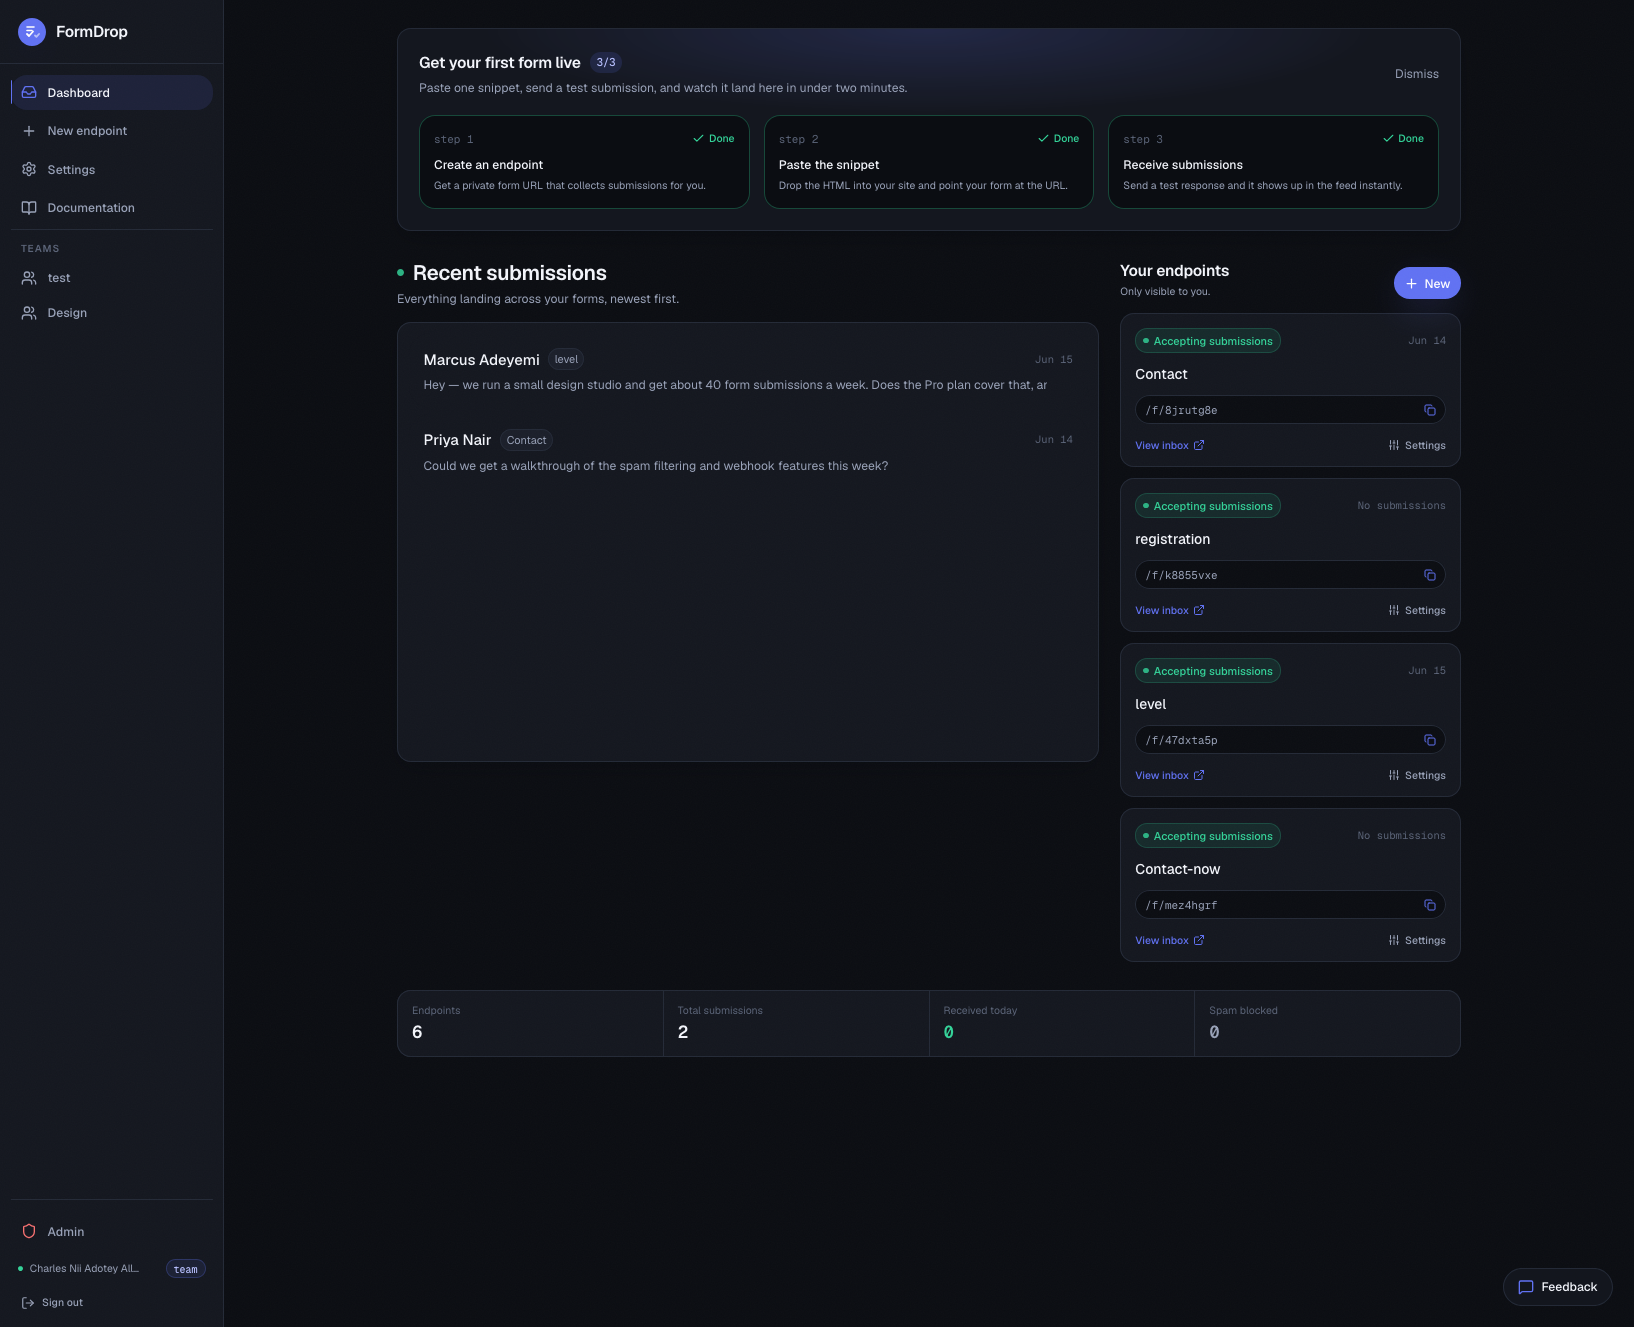
Task: Click the registration endpoint title
Action: [x=1172, y=540]
